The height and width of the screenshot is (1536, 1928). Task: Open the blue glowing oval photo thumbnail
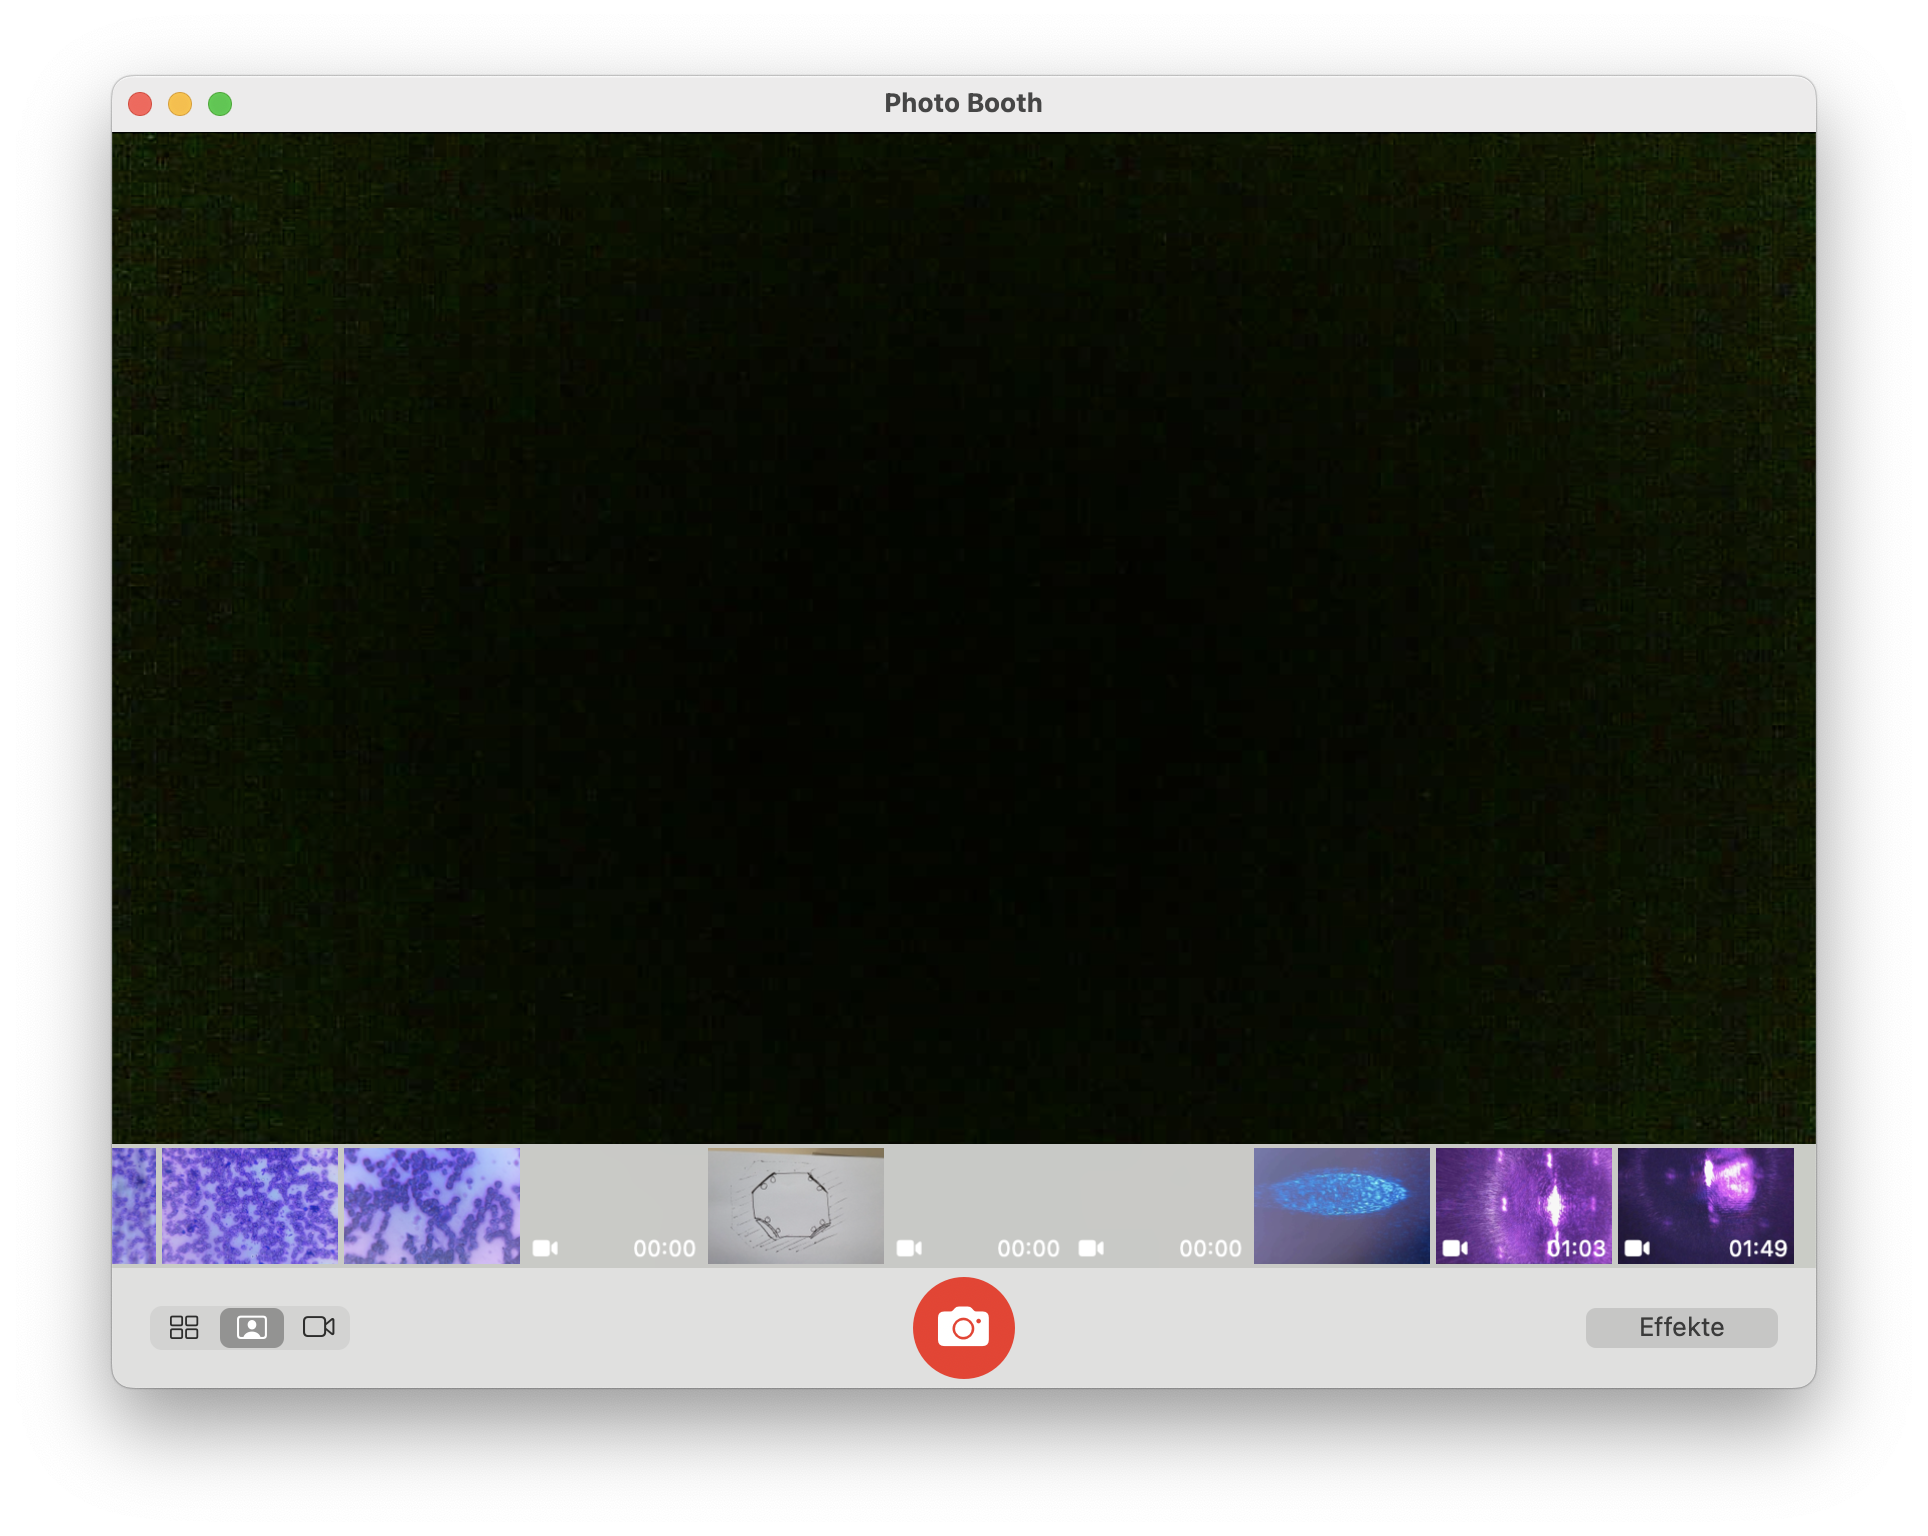1341,1205
